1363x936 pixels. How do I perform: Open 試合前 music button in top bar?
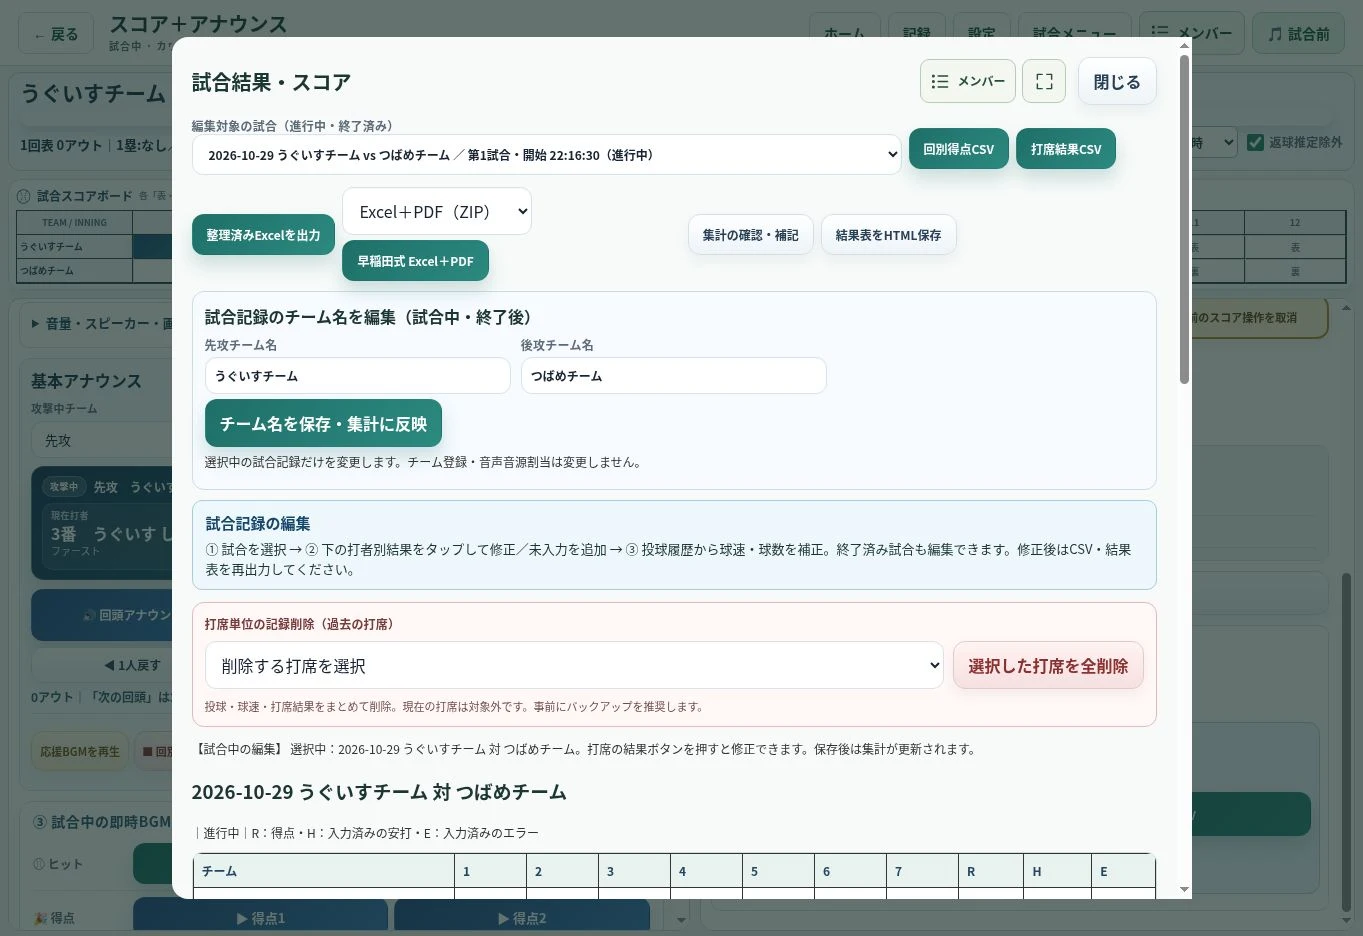coord(1299,34)
